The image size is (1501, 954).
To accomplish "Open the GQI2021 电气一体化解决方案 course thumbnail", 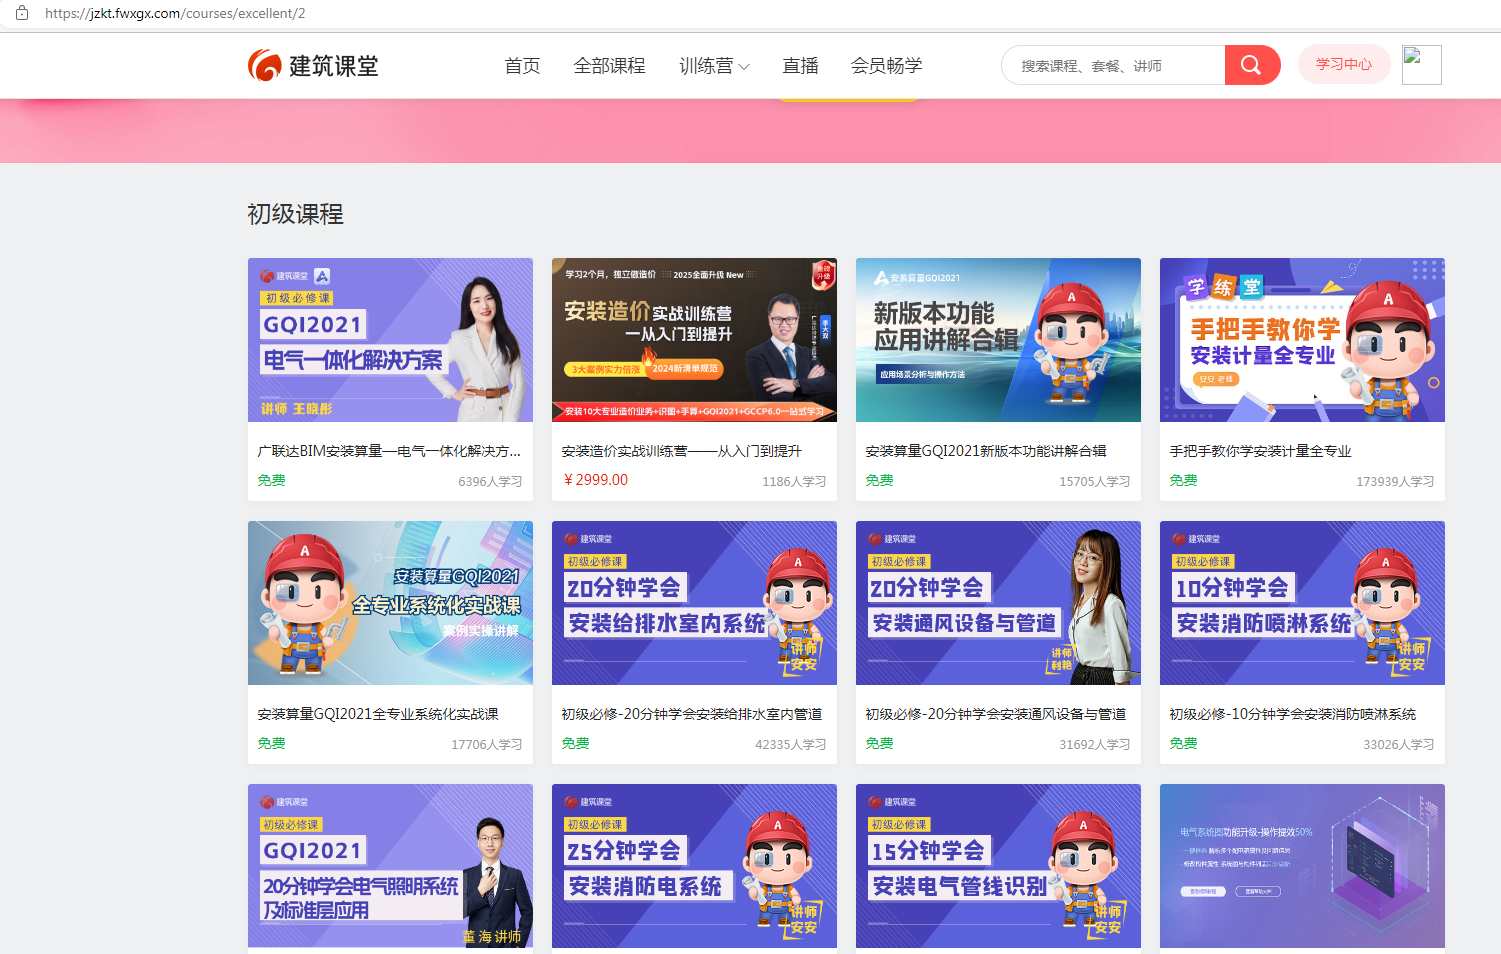I will point(390,340).
